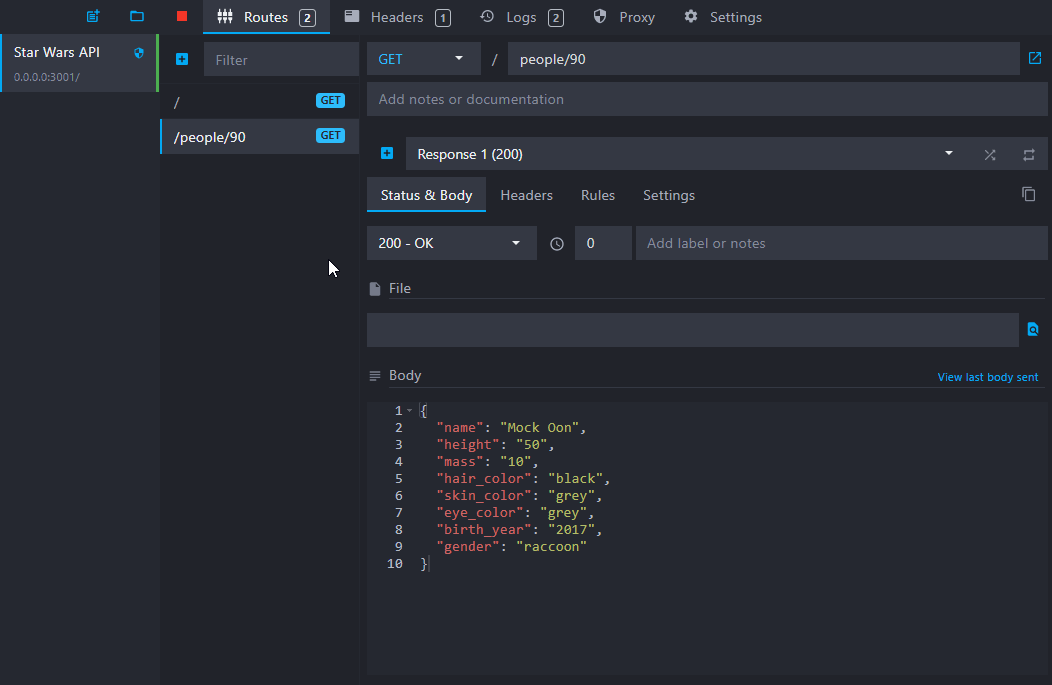Click View last body sent link

tap(987, 377)
